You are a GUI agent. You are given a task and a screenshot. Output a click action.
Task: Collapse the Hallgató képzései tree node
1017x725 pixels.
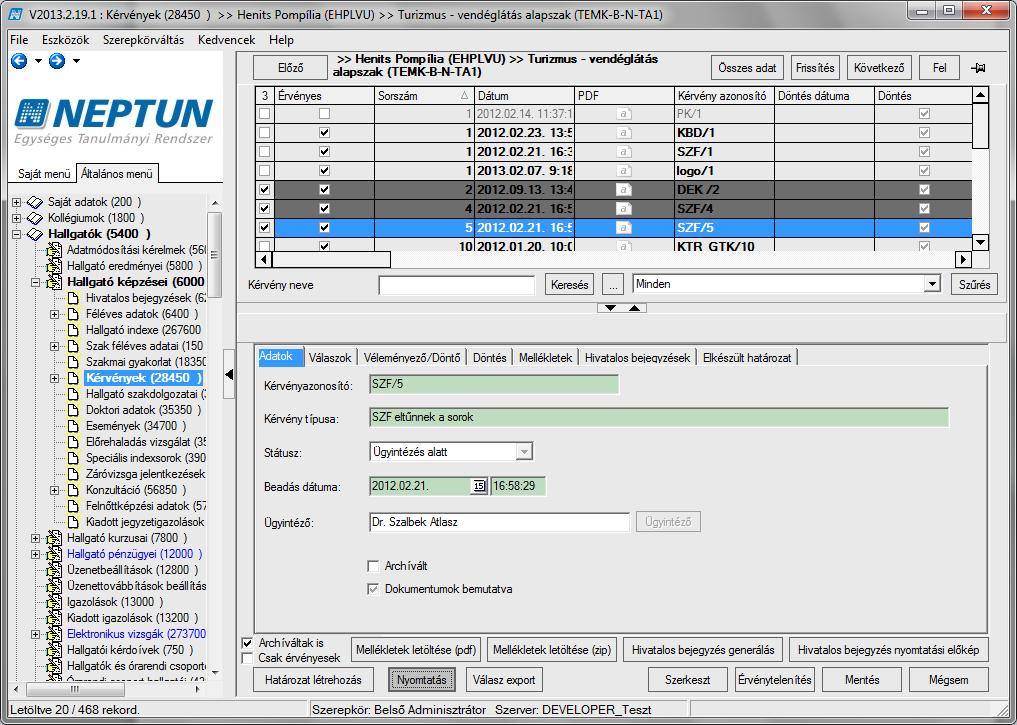(36, 283)
